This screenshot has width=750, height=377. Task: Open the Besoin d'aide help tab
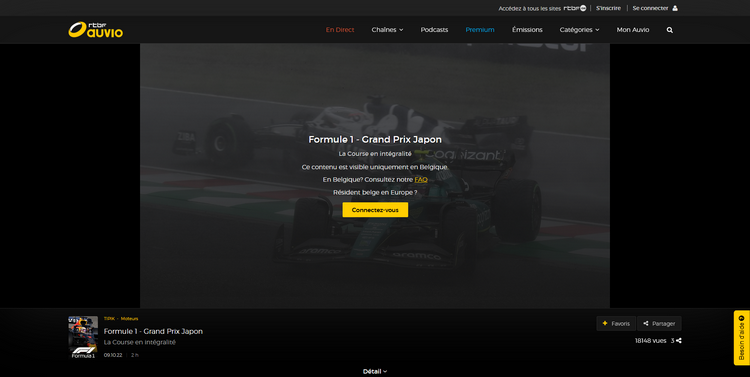[x=741, y=338]
